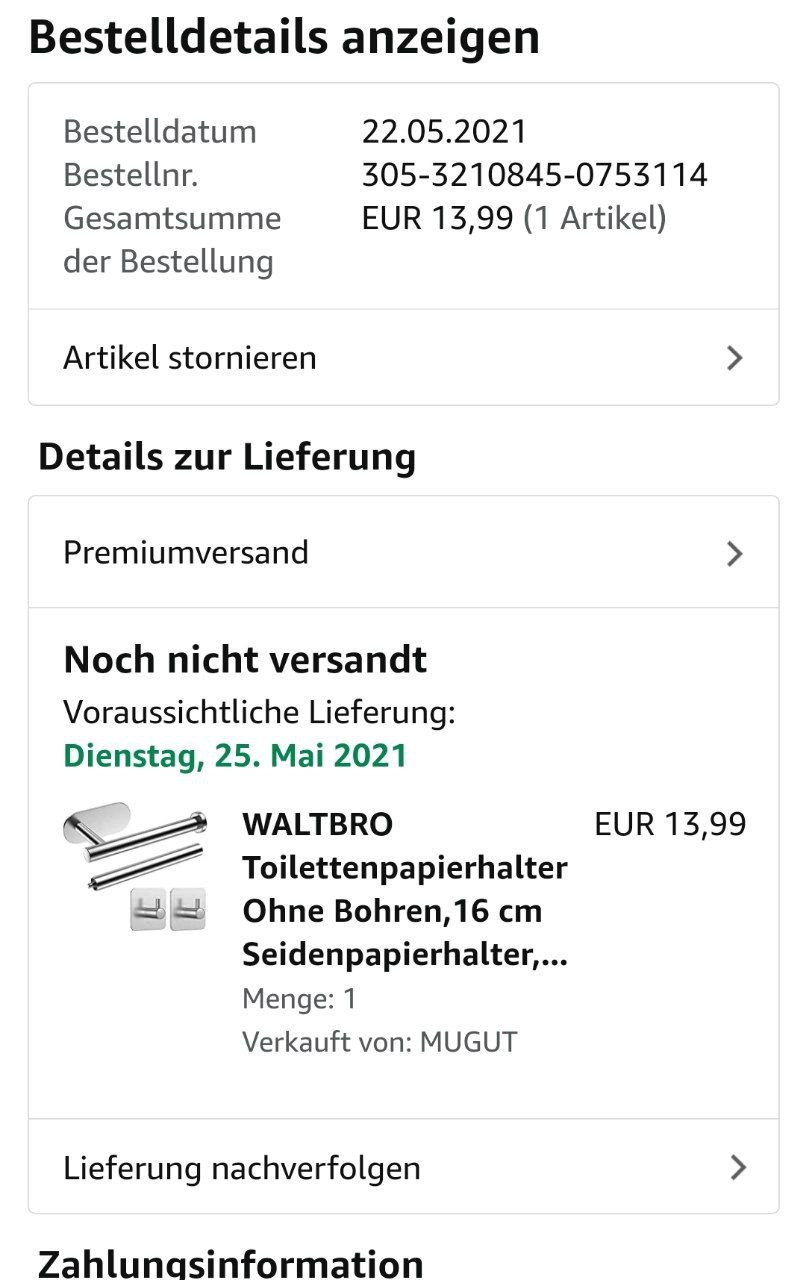Tap chevron arrow next to Artikel stornieren
The image size is (806, 1280).
735,358
